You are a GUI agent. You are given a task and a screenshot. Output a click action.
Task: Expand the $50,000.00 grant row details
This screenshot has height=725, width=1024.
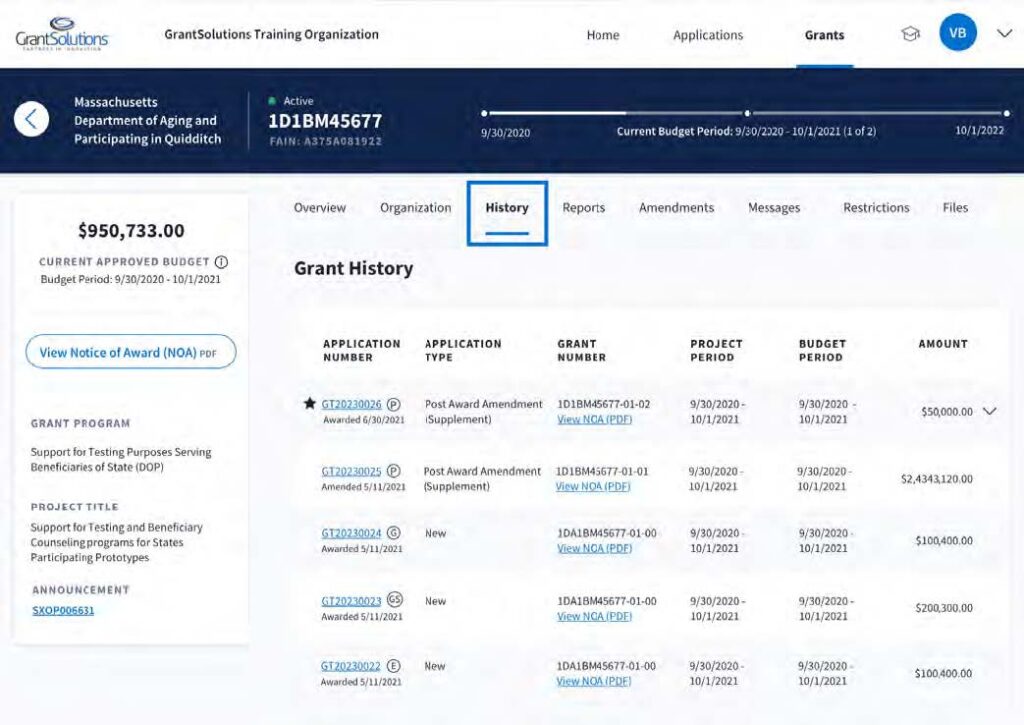click(x=990, y=411)
